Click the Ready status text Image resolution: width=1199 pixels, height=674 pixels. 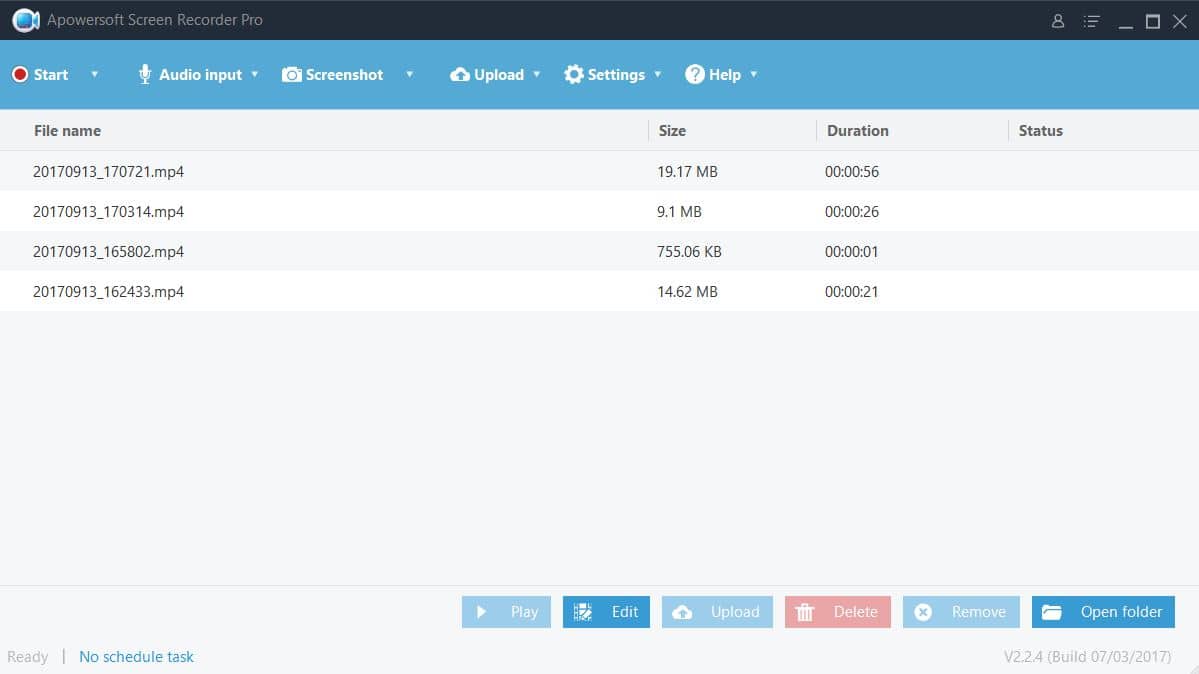pyautogui.click(x=28, y=657)
